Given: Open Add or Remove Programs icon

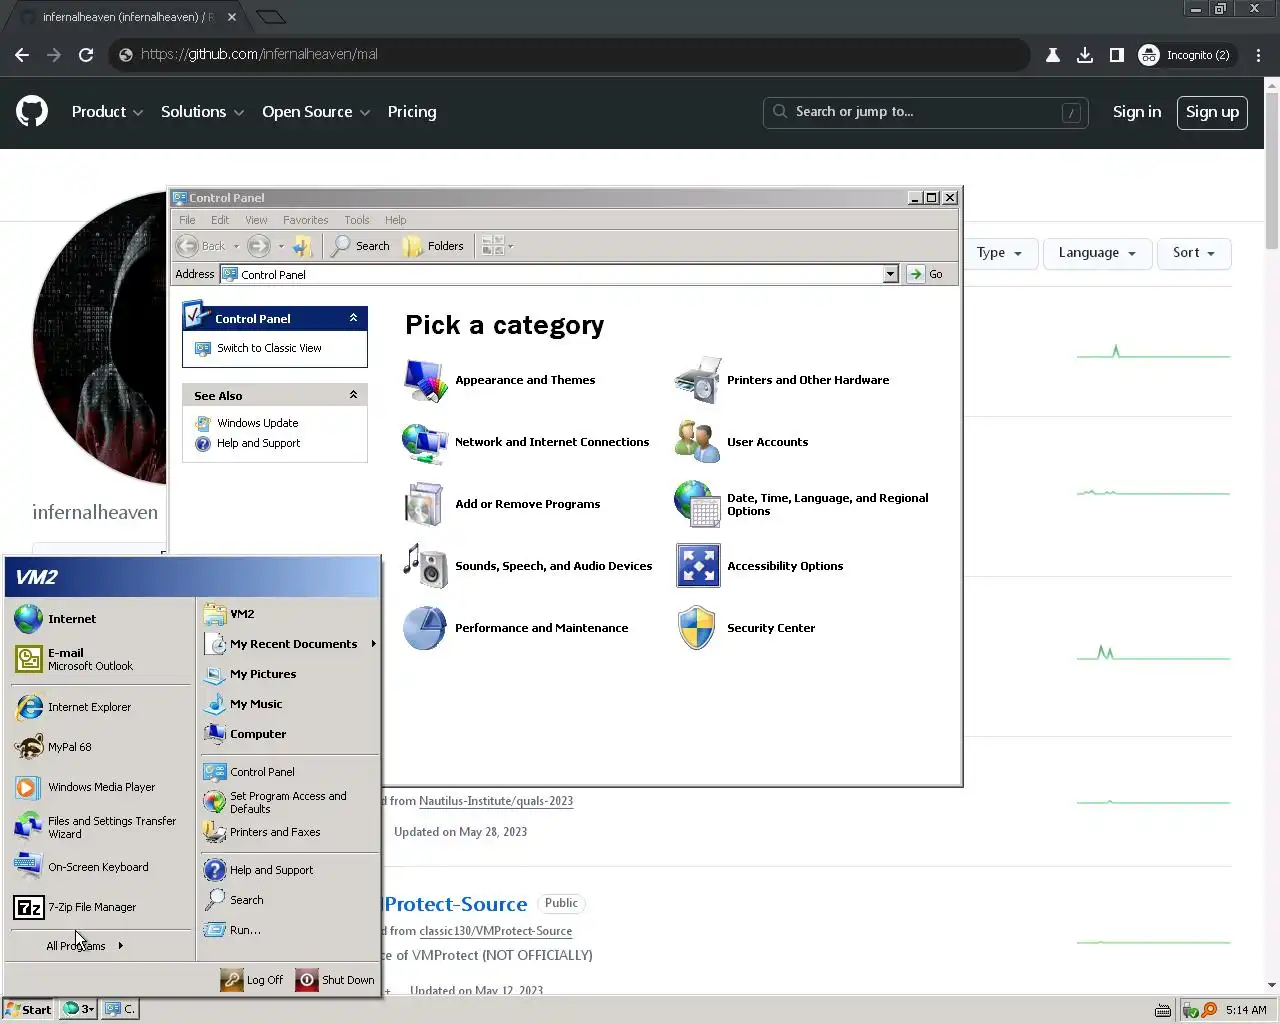Looking at the screenshot, I should 425,504.
